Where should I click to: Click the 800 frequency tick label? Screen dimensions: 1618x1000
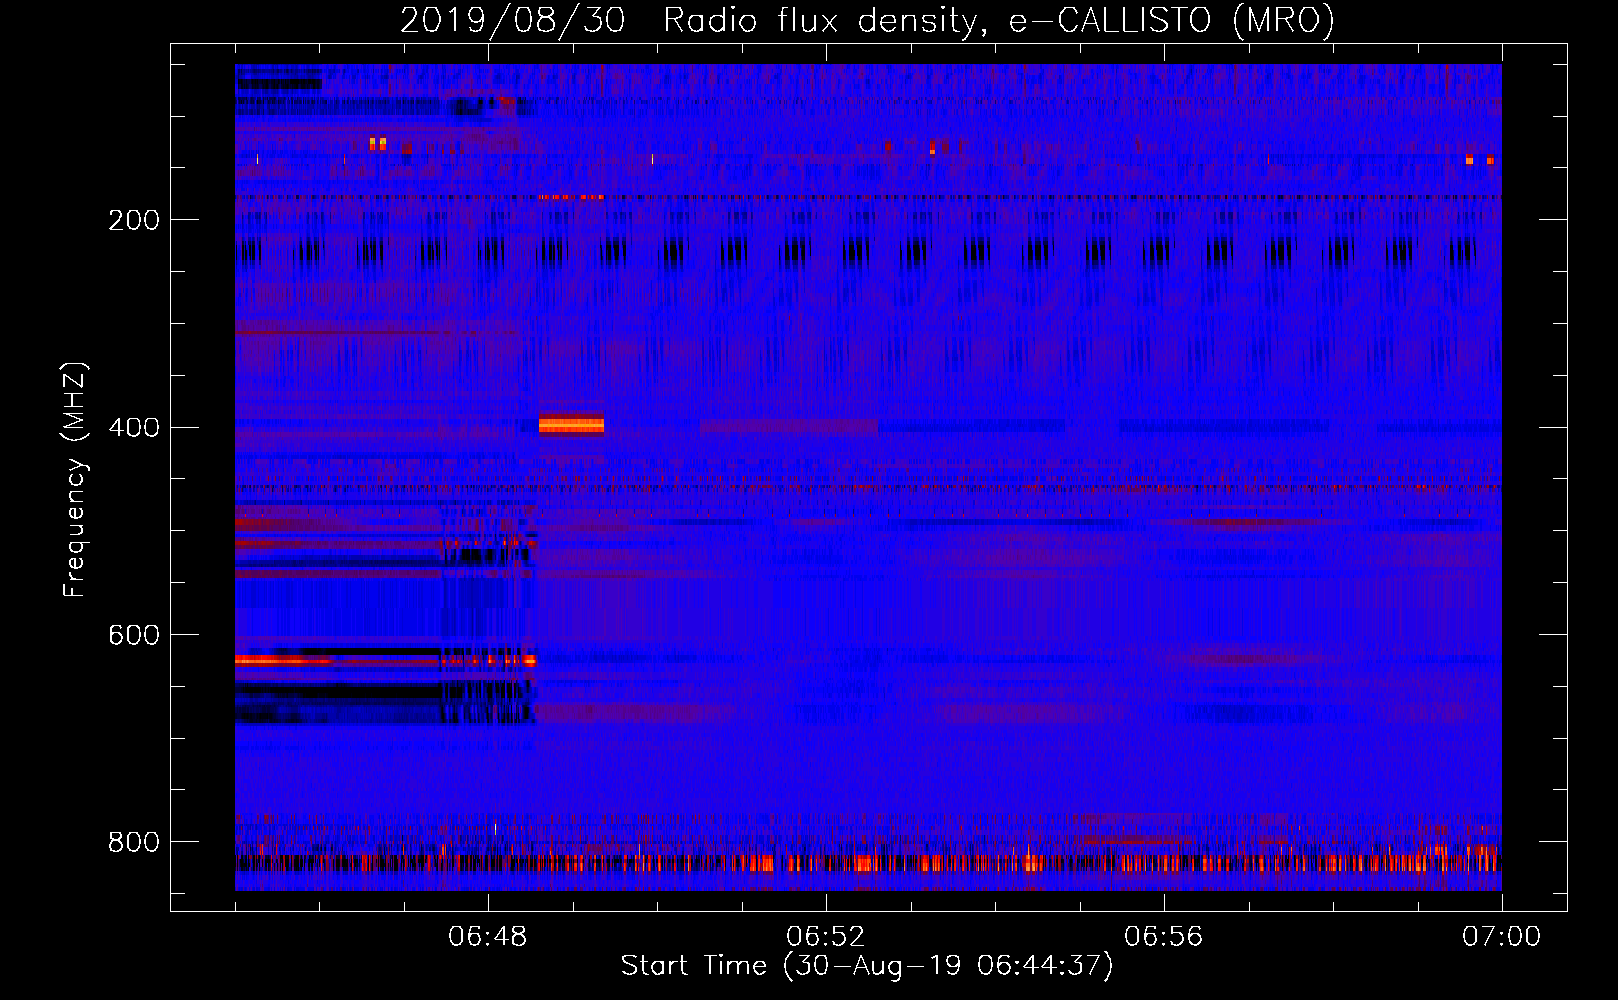coord(134,842)
